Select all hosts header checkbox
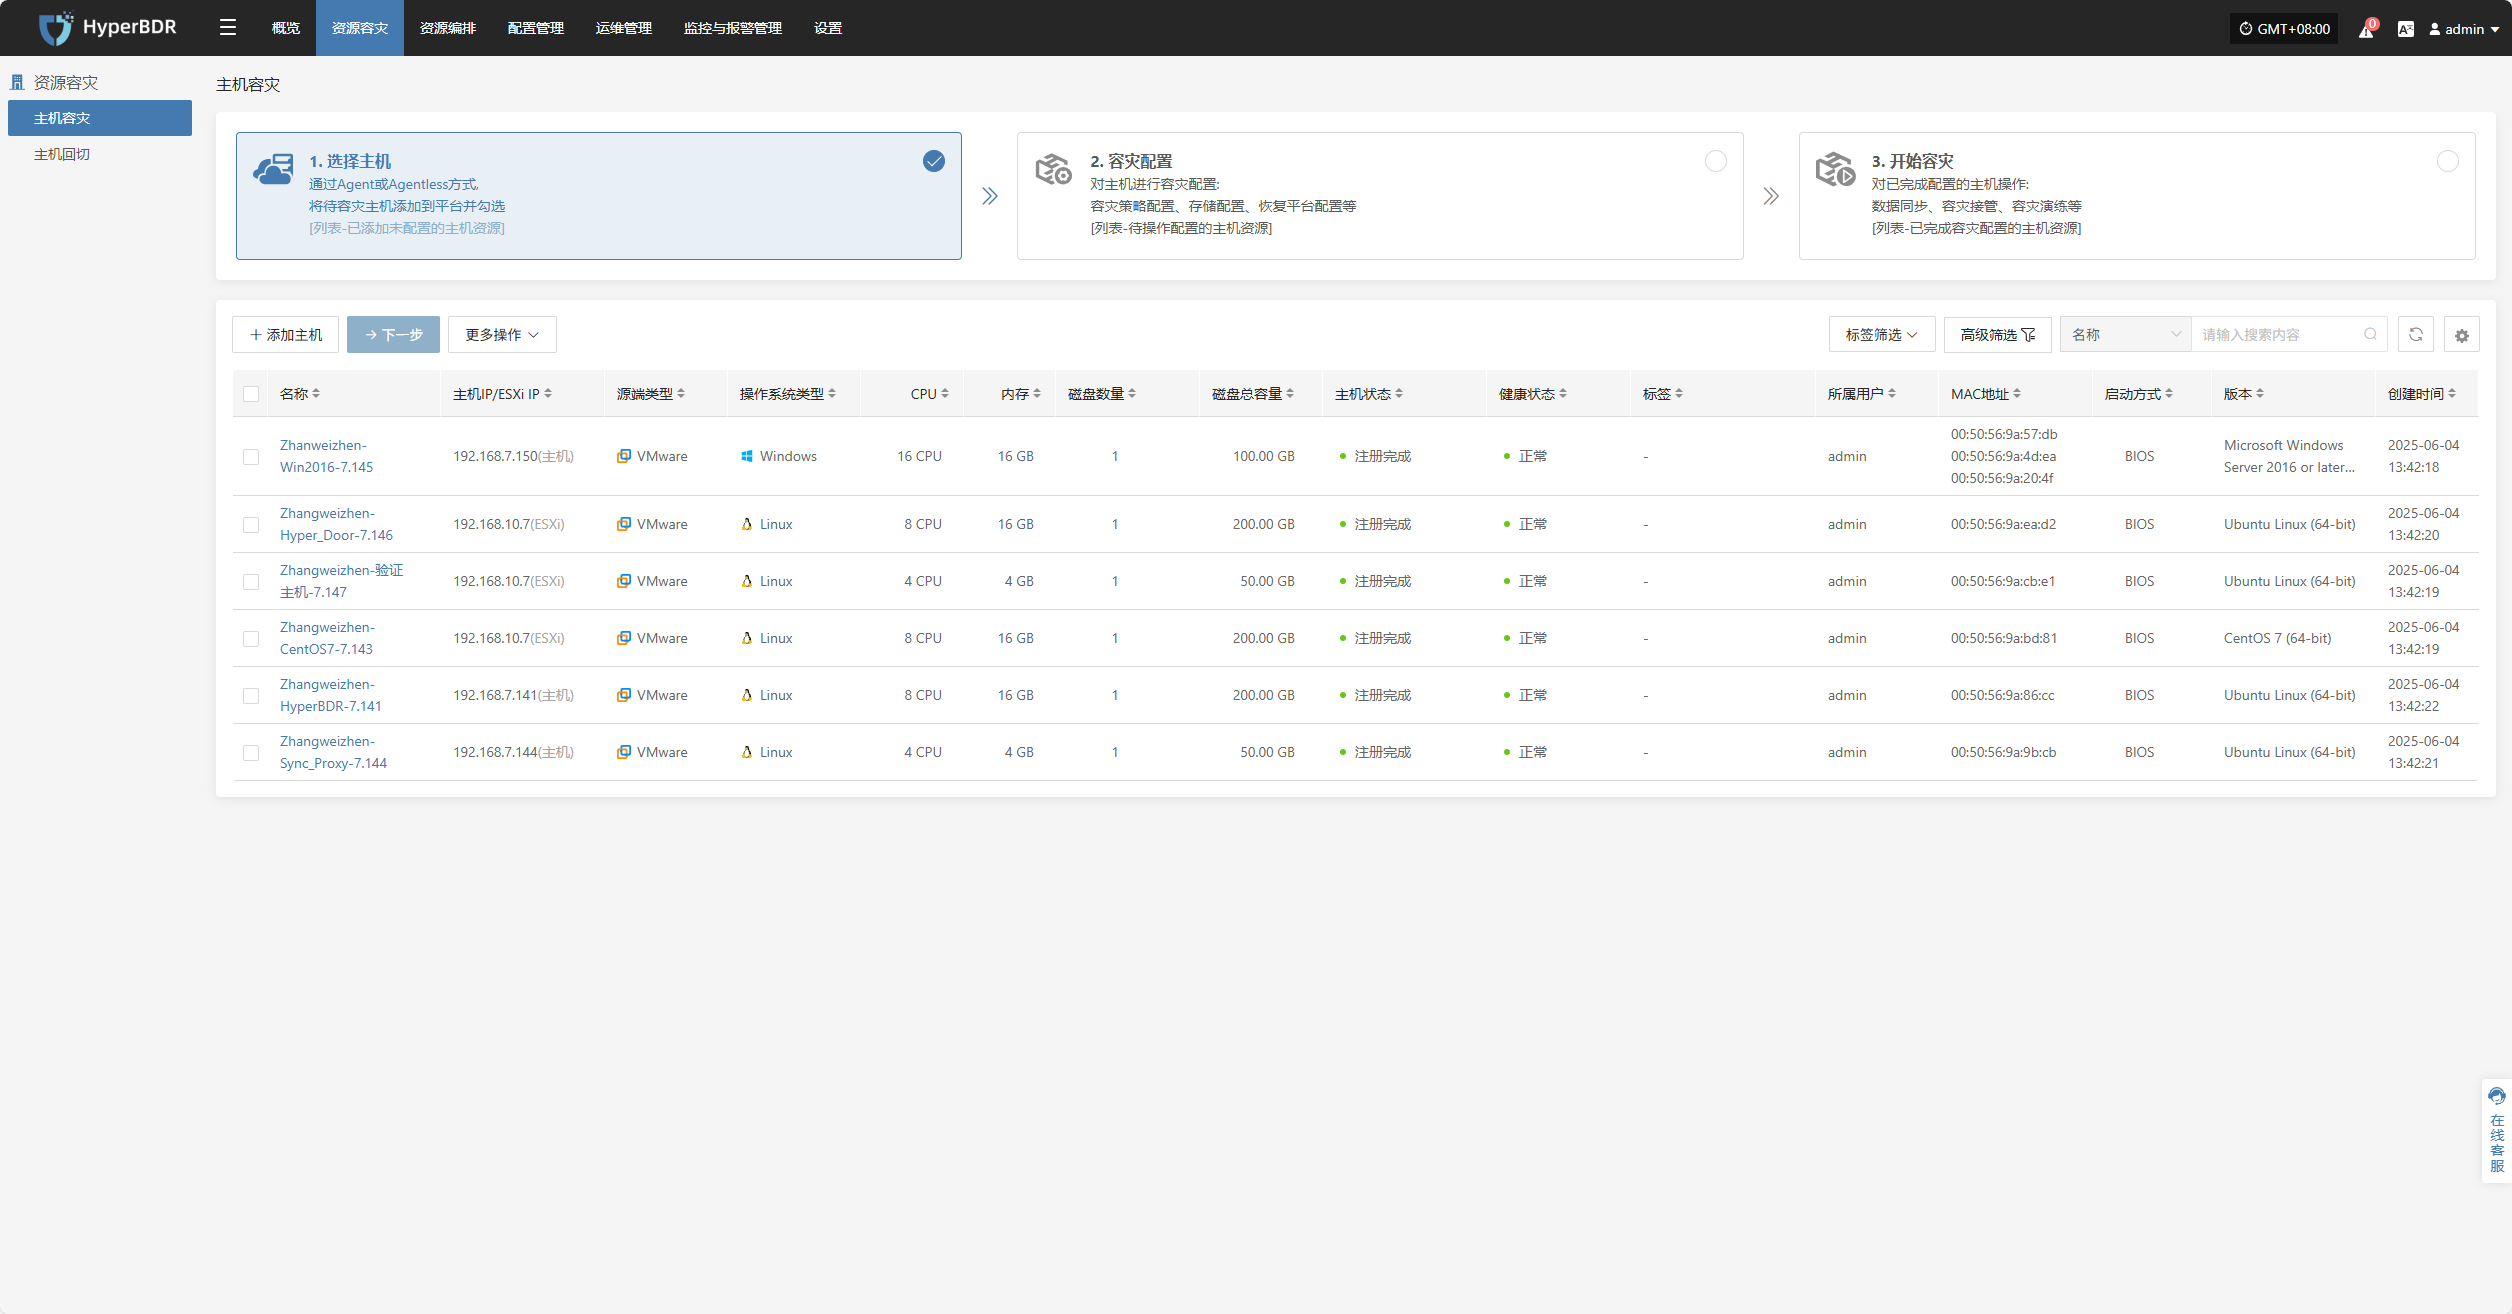This screenshot has width=2512, height=1314. tap(251, 394)
